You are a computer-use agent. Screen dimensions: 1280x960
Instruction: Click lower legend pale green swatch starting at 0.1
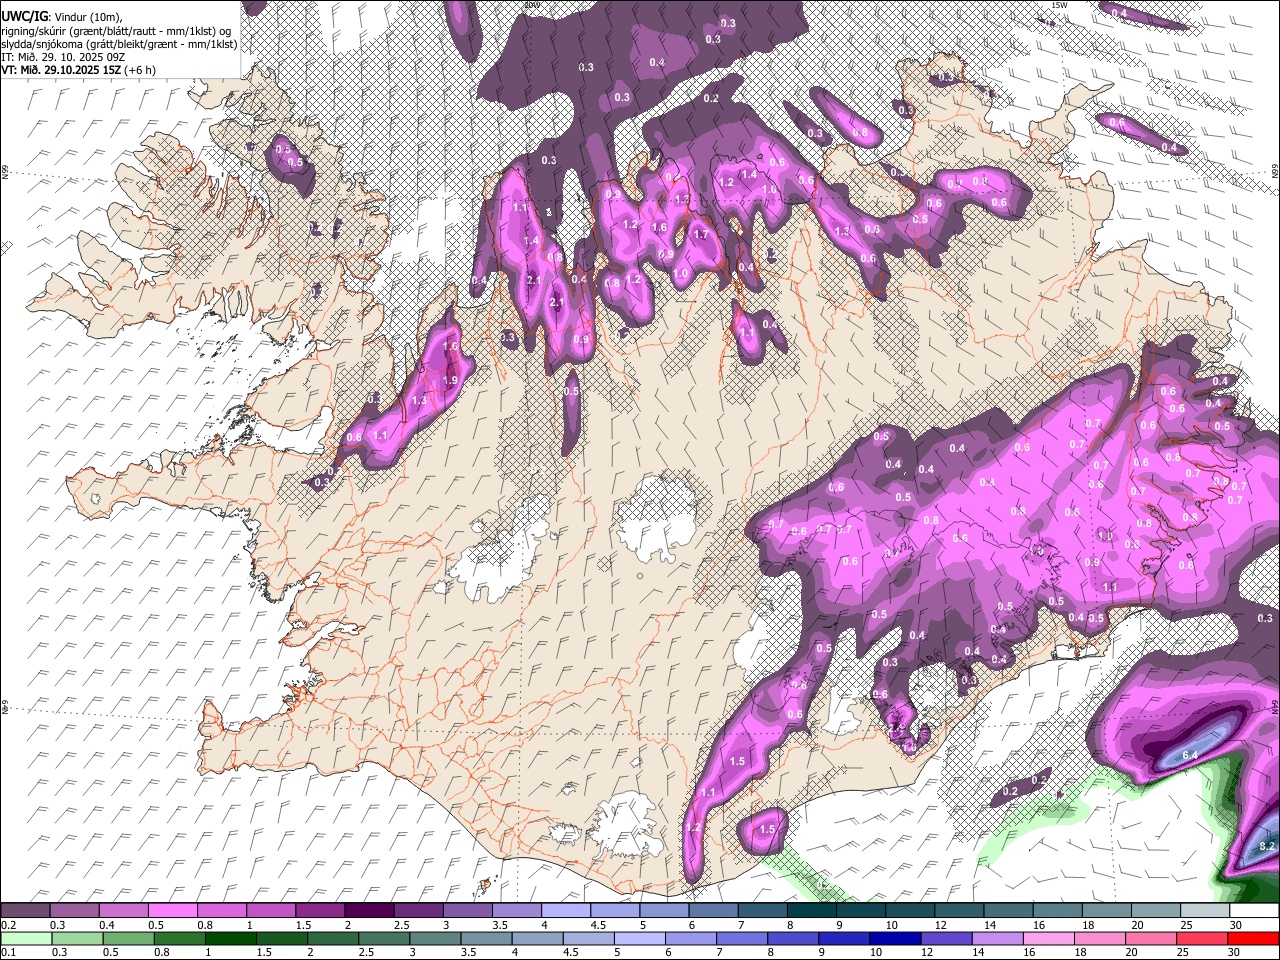tap(25, 939)
